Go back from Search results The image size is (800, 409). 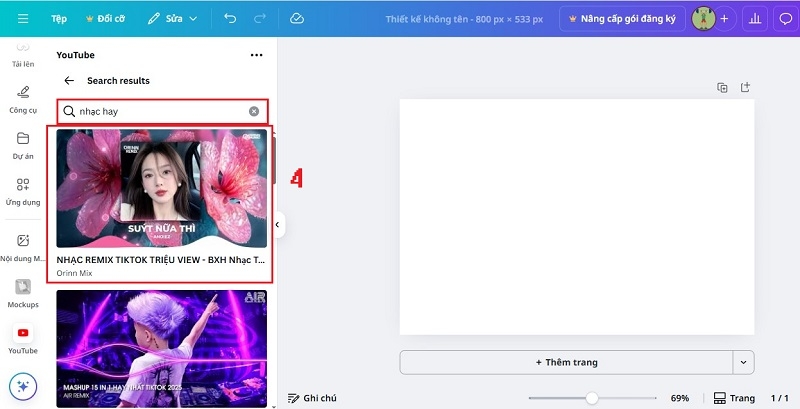pos(69,81)
